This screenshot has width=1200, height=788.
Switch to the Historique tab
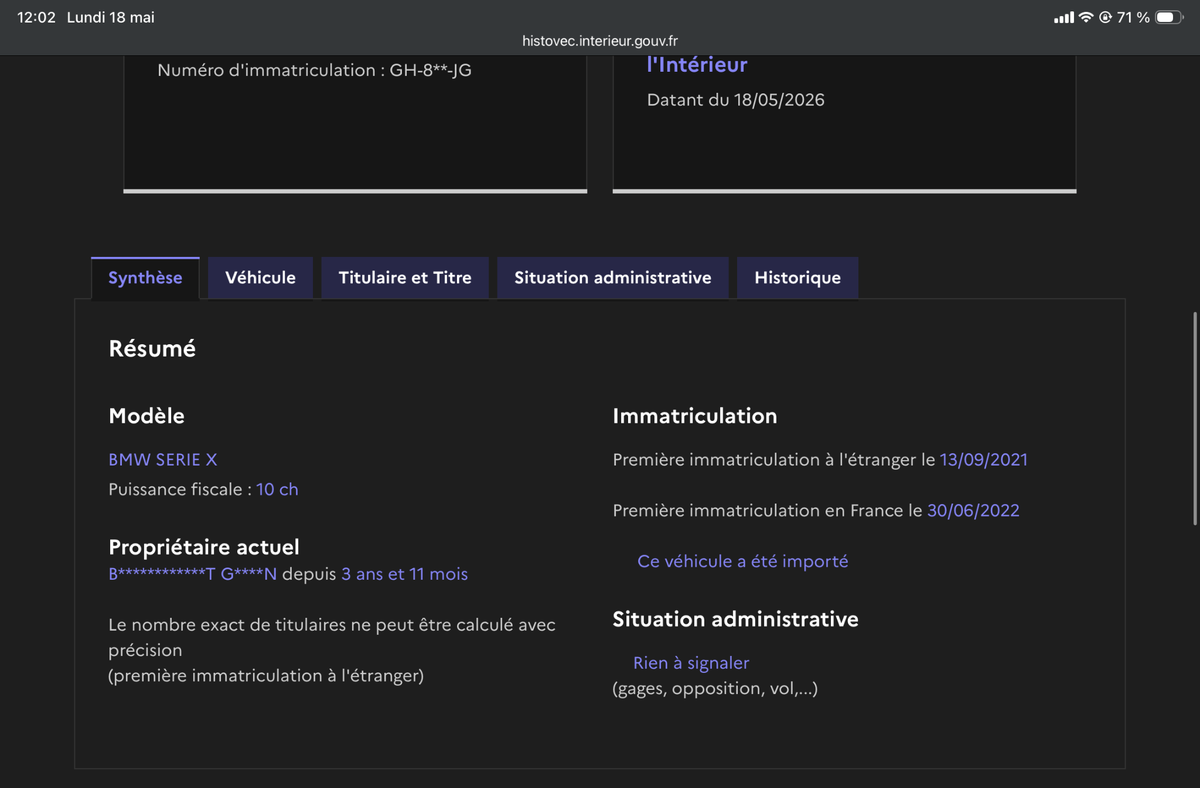[x=797, y=278]
